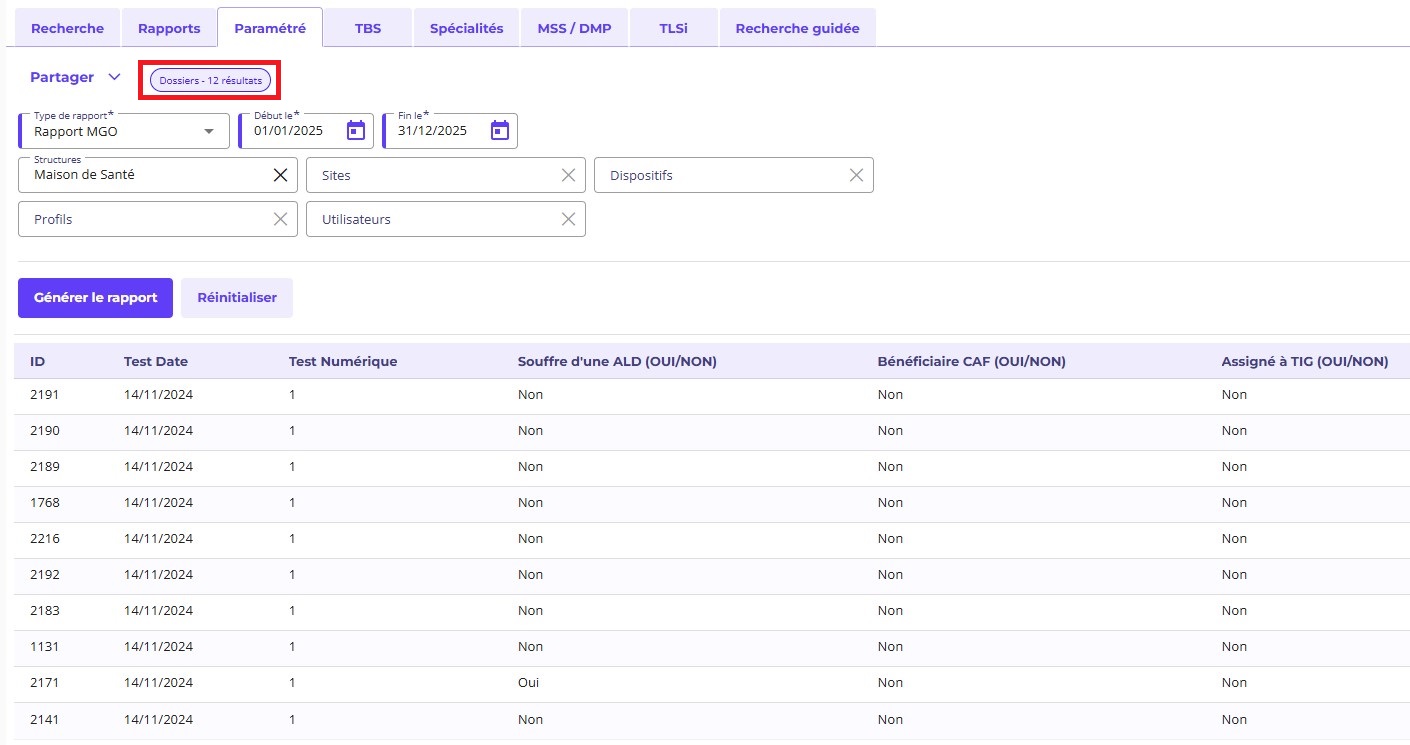Open the Sites selection field
This screenshot has width=1410, height=745.
[x=430, y=175]
